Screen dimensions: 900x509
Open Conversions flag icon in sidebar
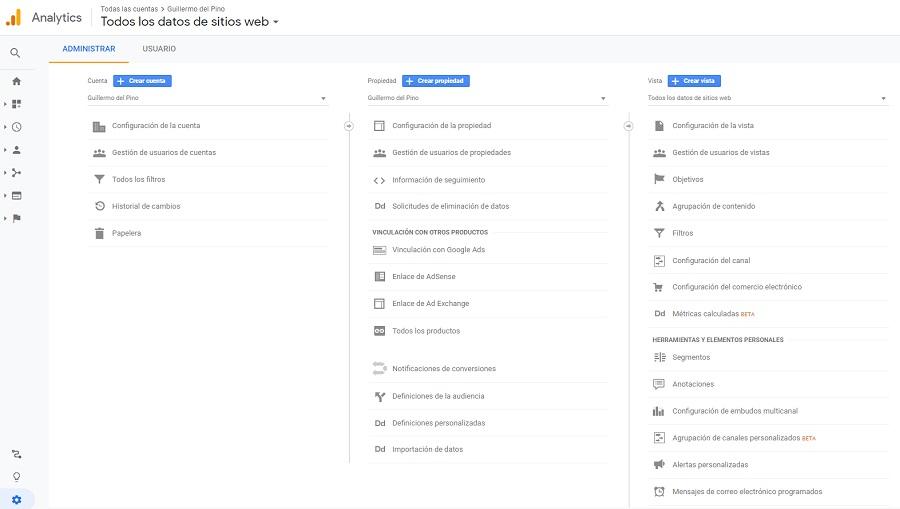[x=17, y=218]
